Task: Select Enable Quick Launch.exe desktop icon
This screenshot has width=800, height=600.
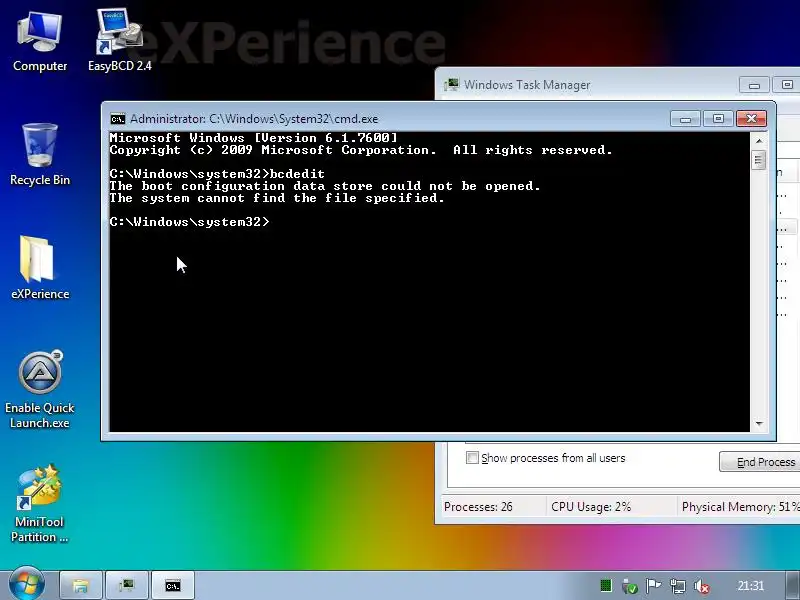Action: [x=40, y=390]
